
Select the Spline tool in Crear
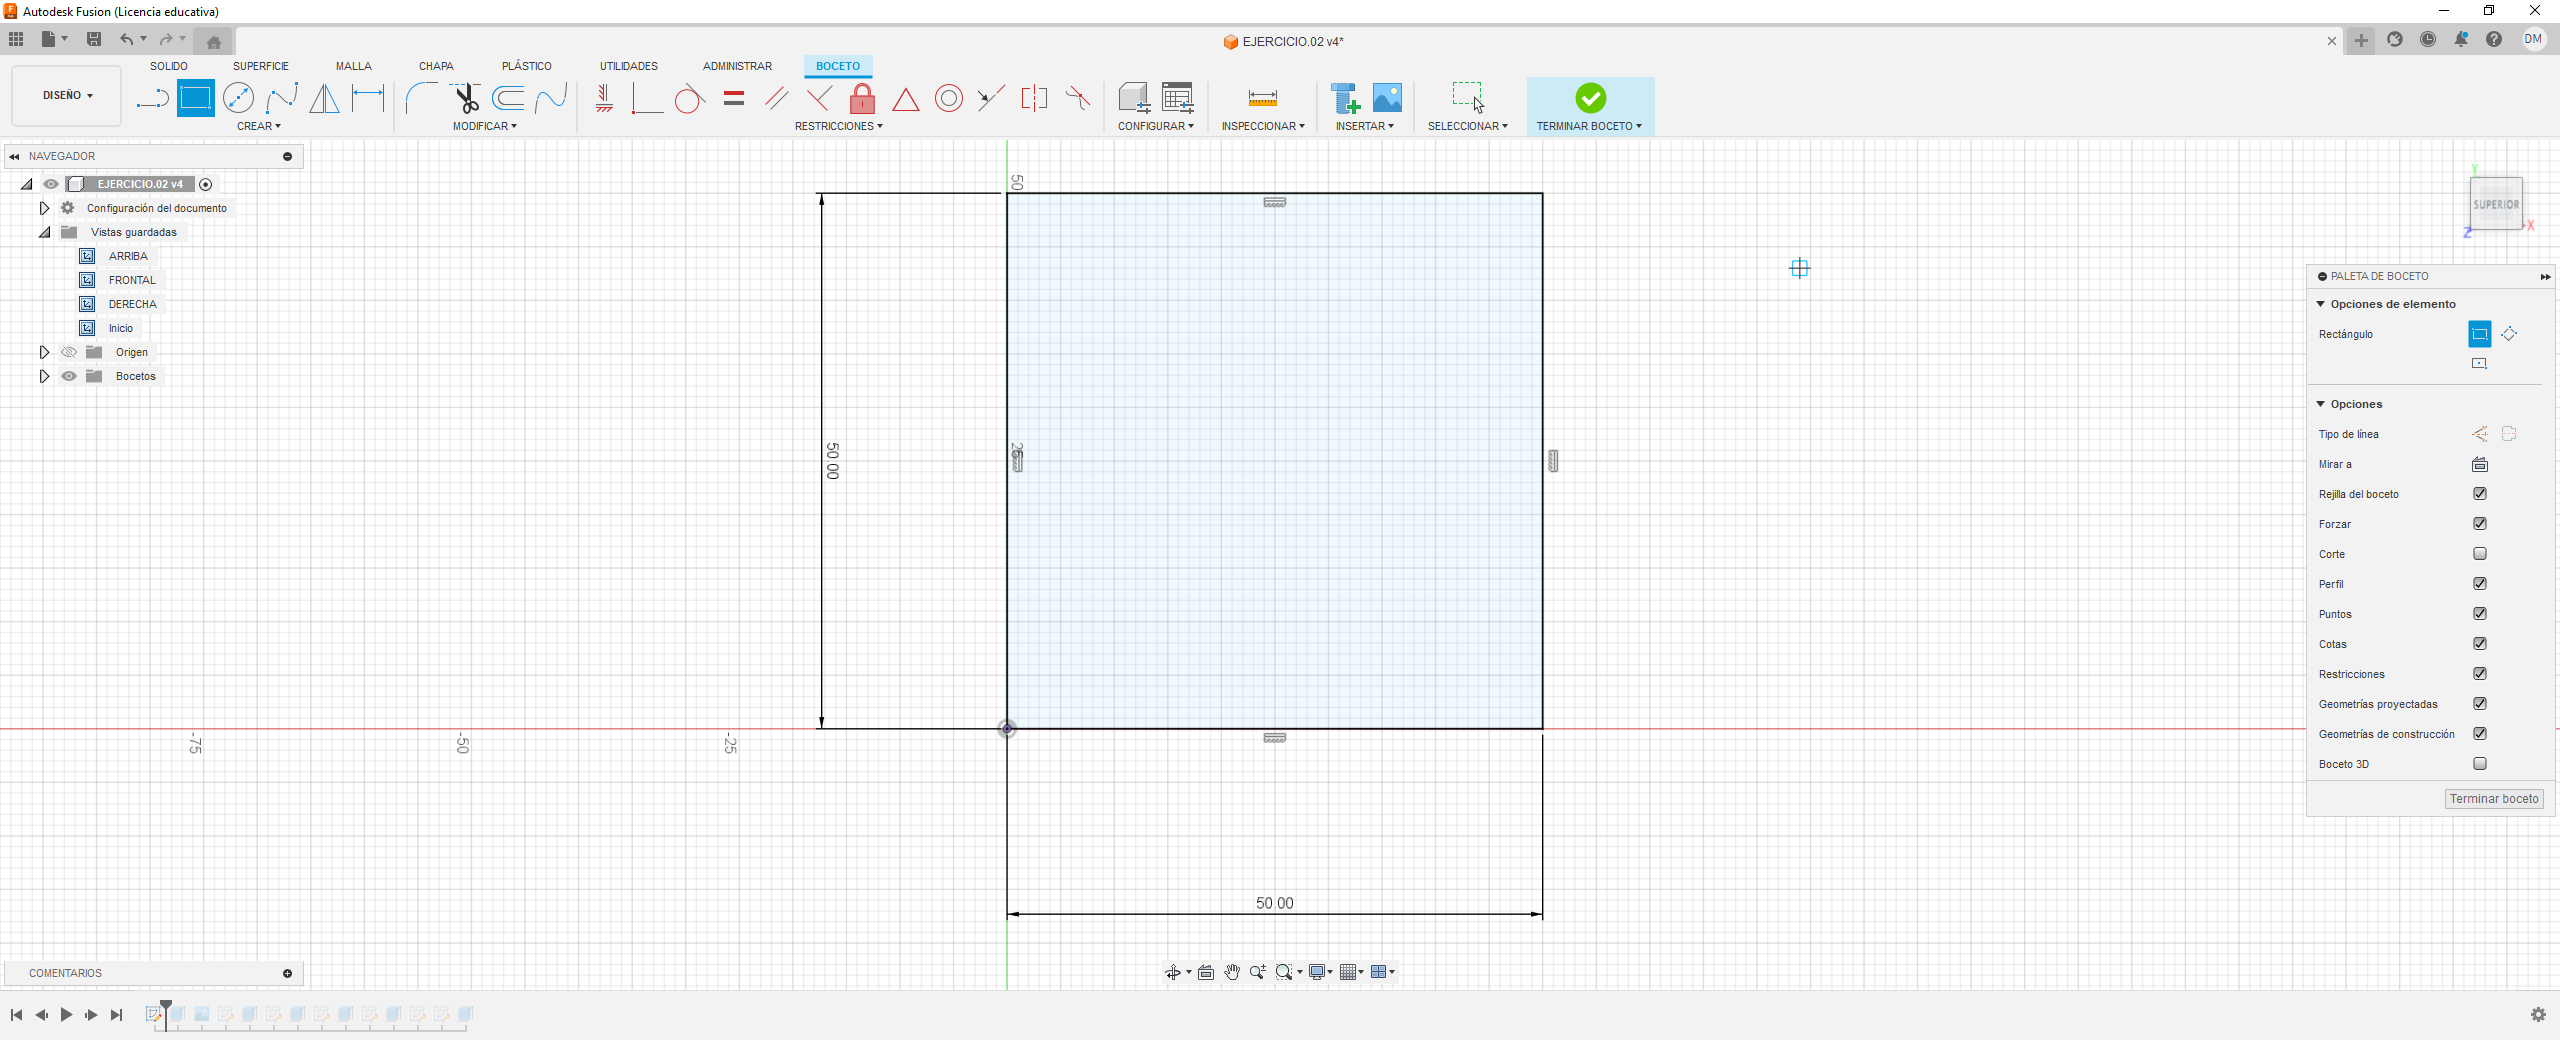(x=282, y=98)
